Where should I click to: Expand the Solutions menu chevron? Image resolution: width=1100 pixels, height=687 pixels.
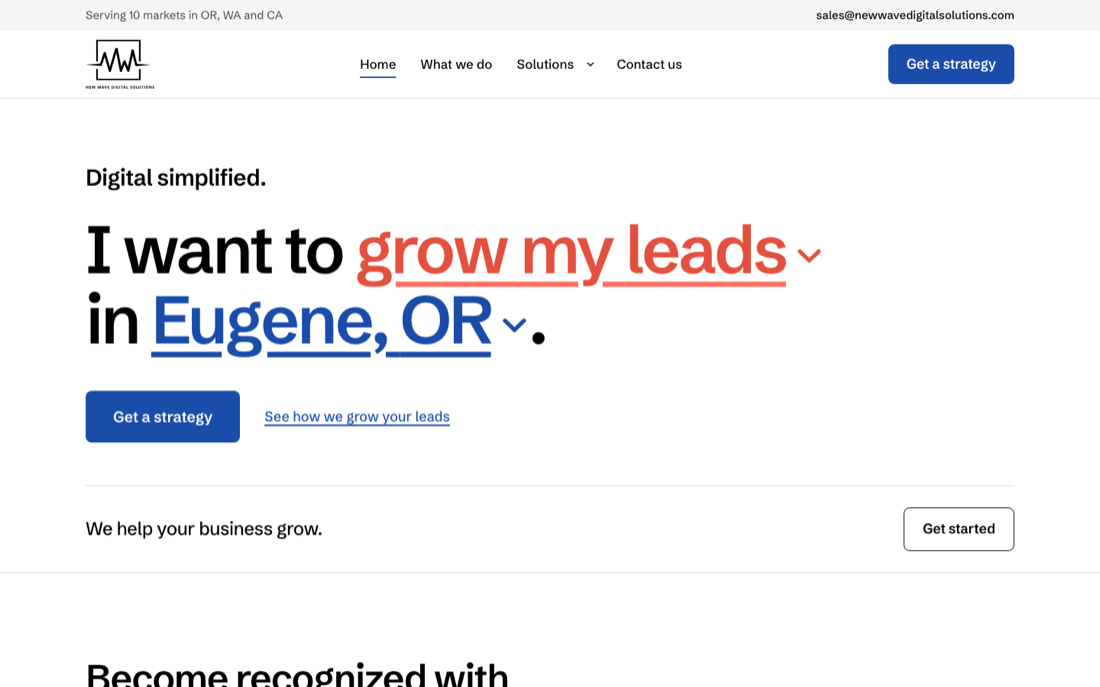(x=590, y=65)
